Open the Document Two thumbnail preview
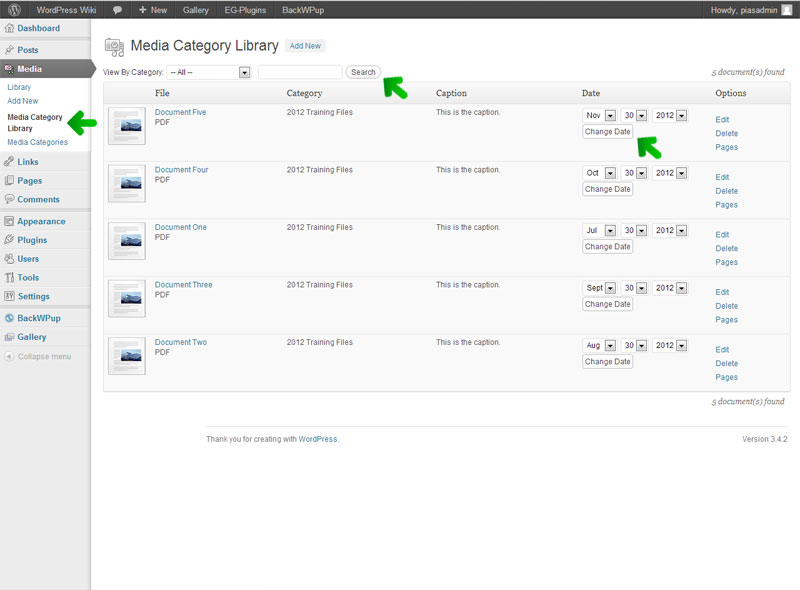 pos(127,356)
